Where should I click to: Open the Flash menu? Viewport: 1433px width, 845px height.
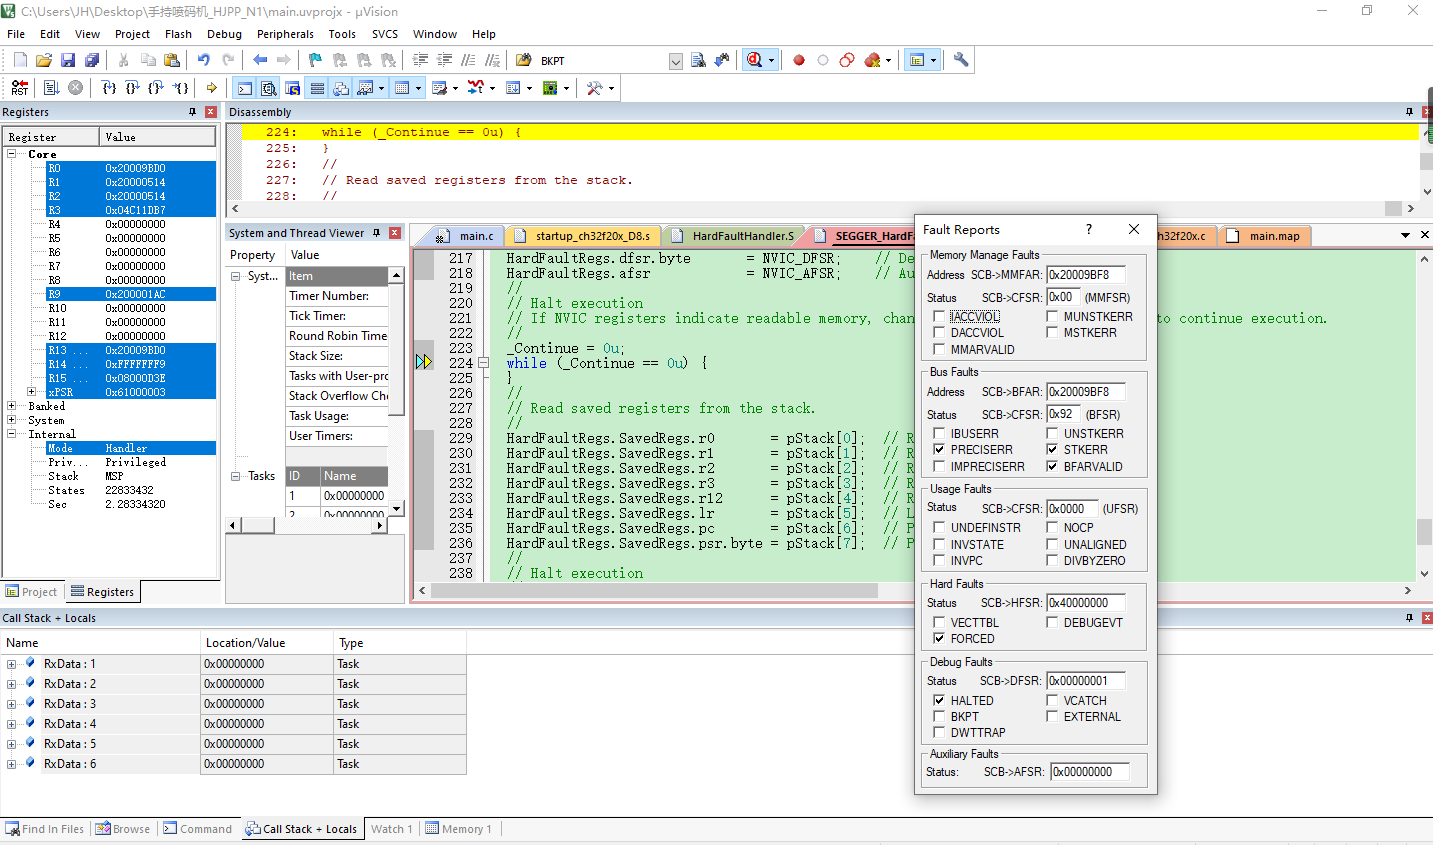point(178,34)
